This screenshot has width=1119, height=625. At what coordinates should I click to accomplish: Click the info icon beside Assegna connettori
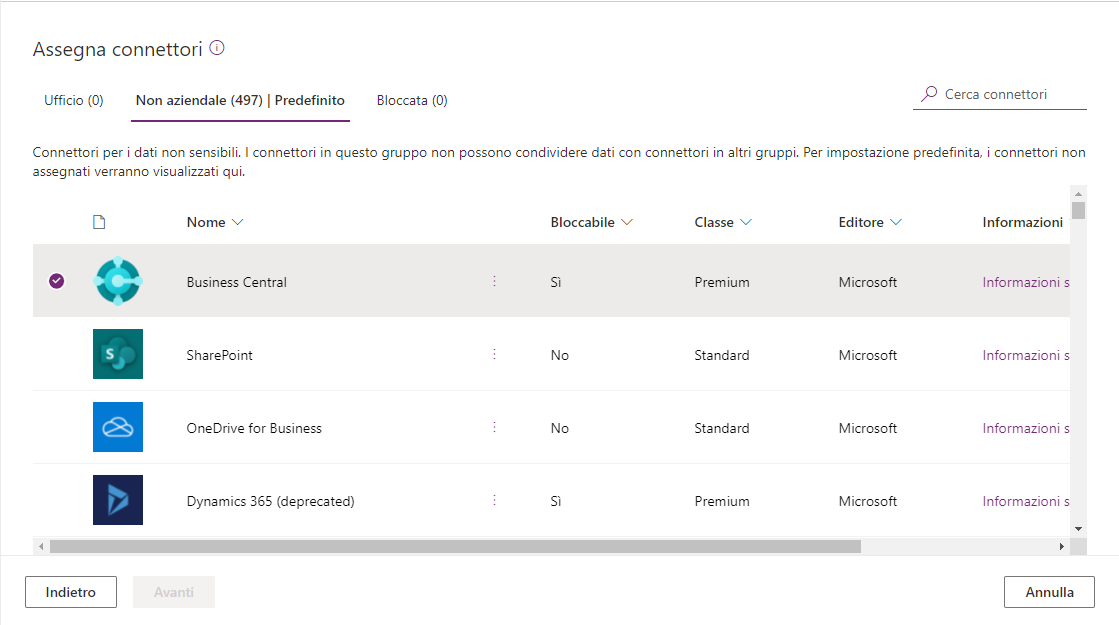click(x=217, y=48)
